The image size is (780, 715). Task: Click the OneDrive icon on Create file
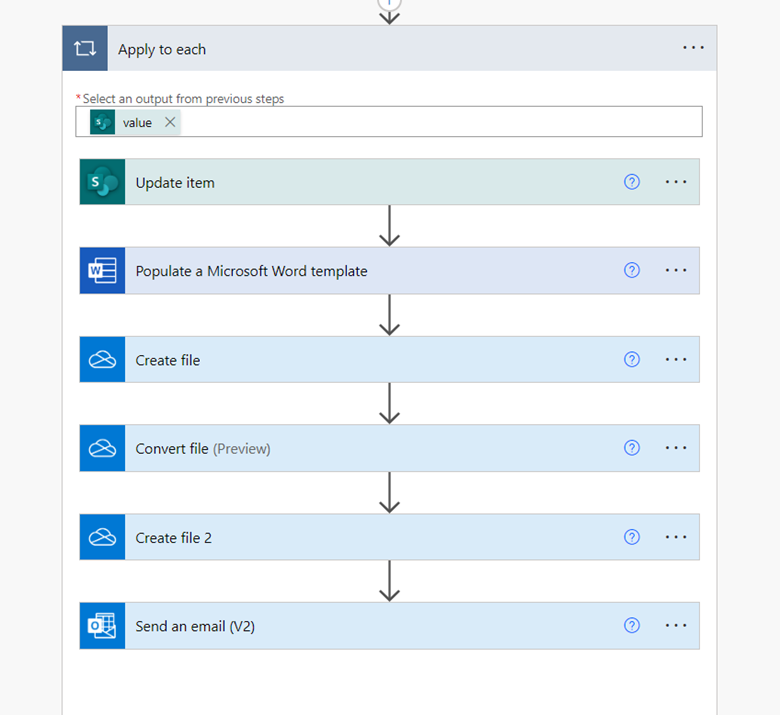click(x=102, y=359)
